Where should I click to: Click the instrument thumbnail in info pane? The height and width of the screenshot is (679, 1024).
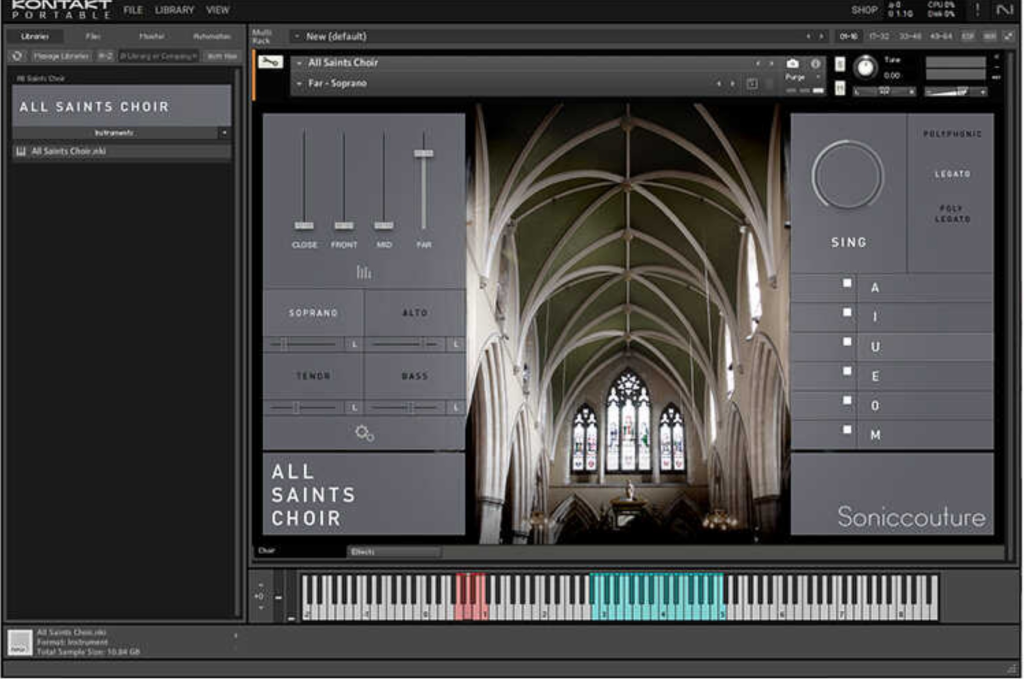click(x=20, y=642)
